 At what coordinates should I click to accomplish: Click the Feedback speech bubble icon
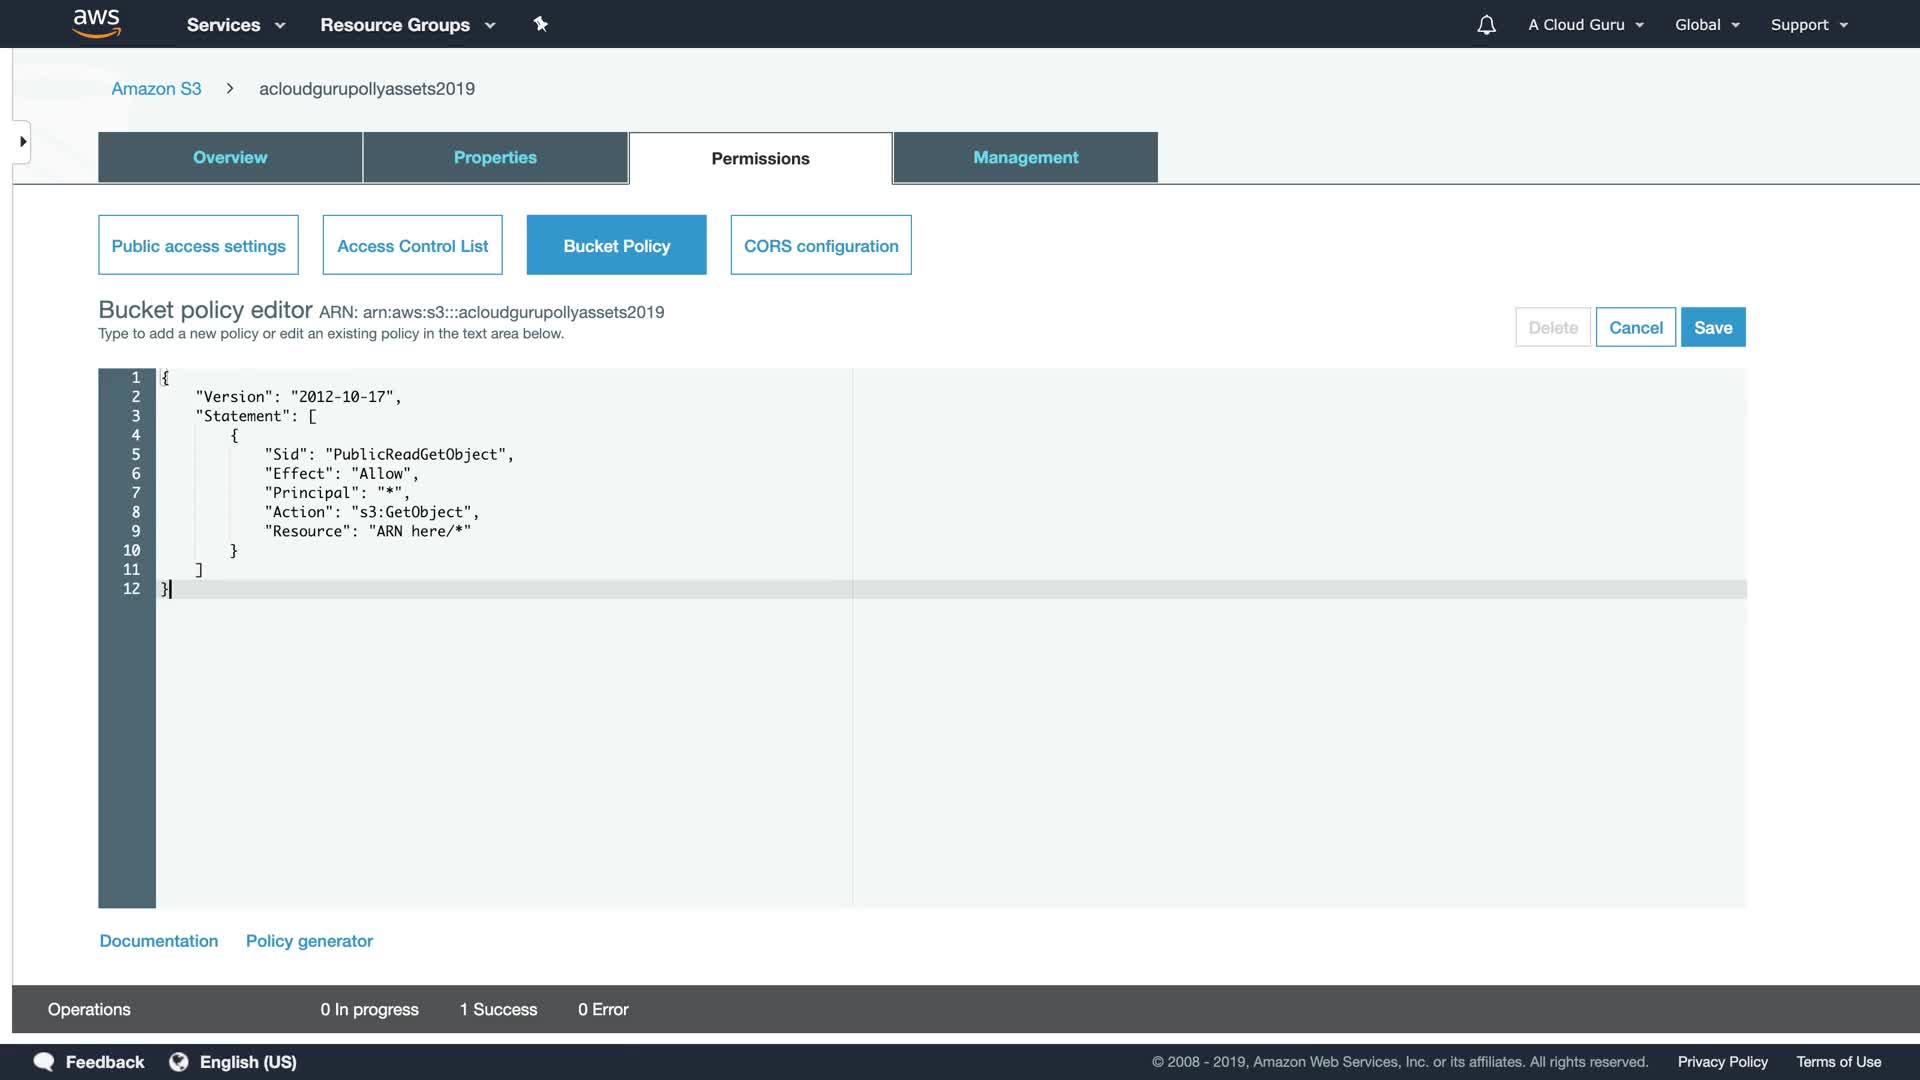[44, 1062]
